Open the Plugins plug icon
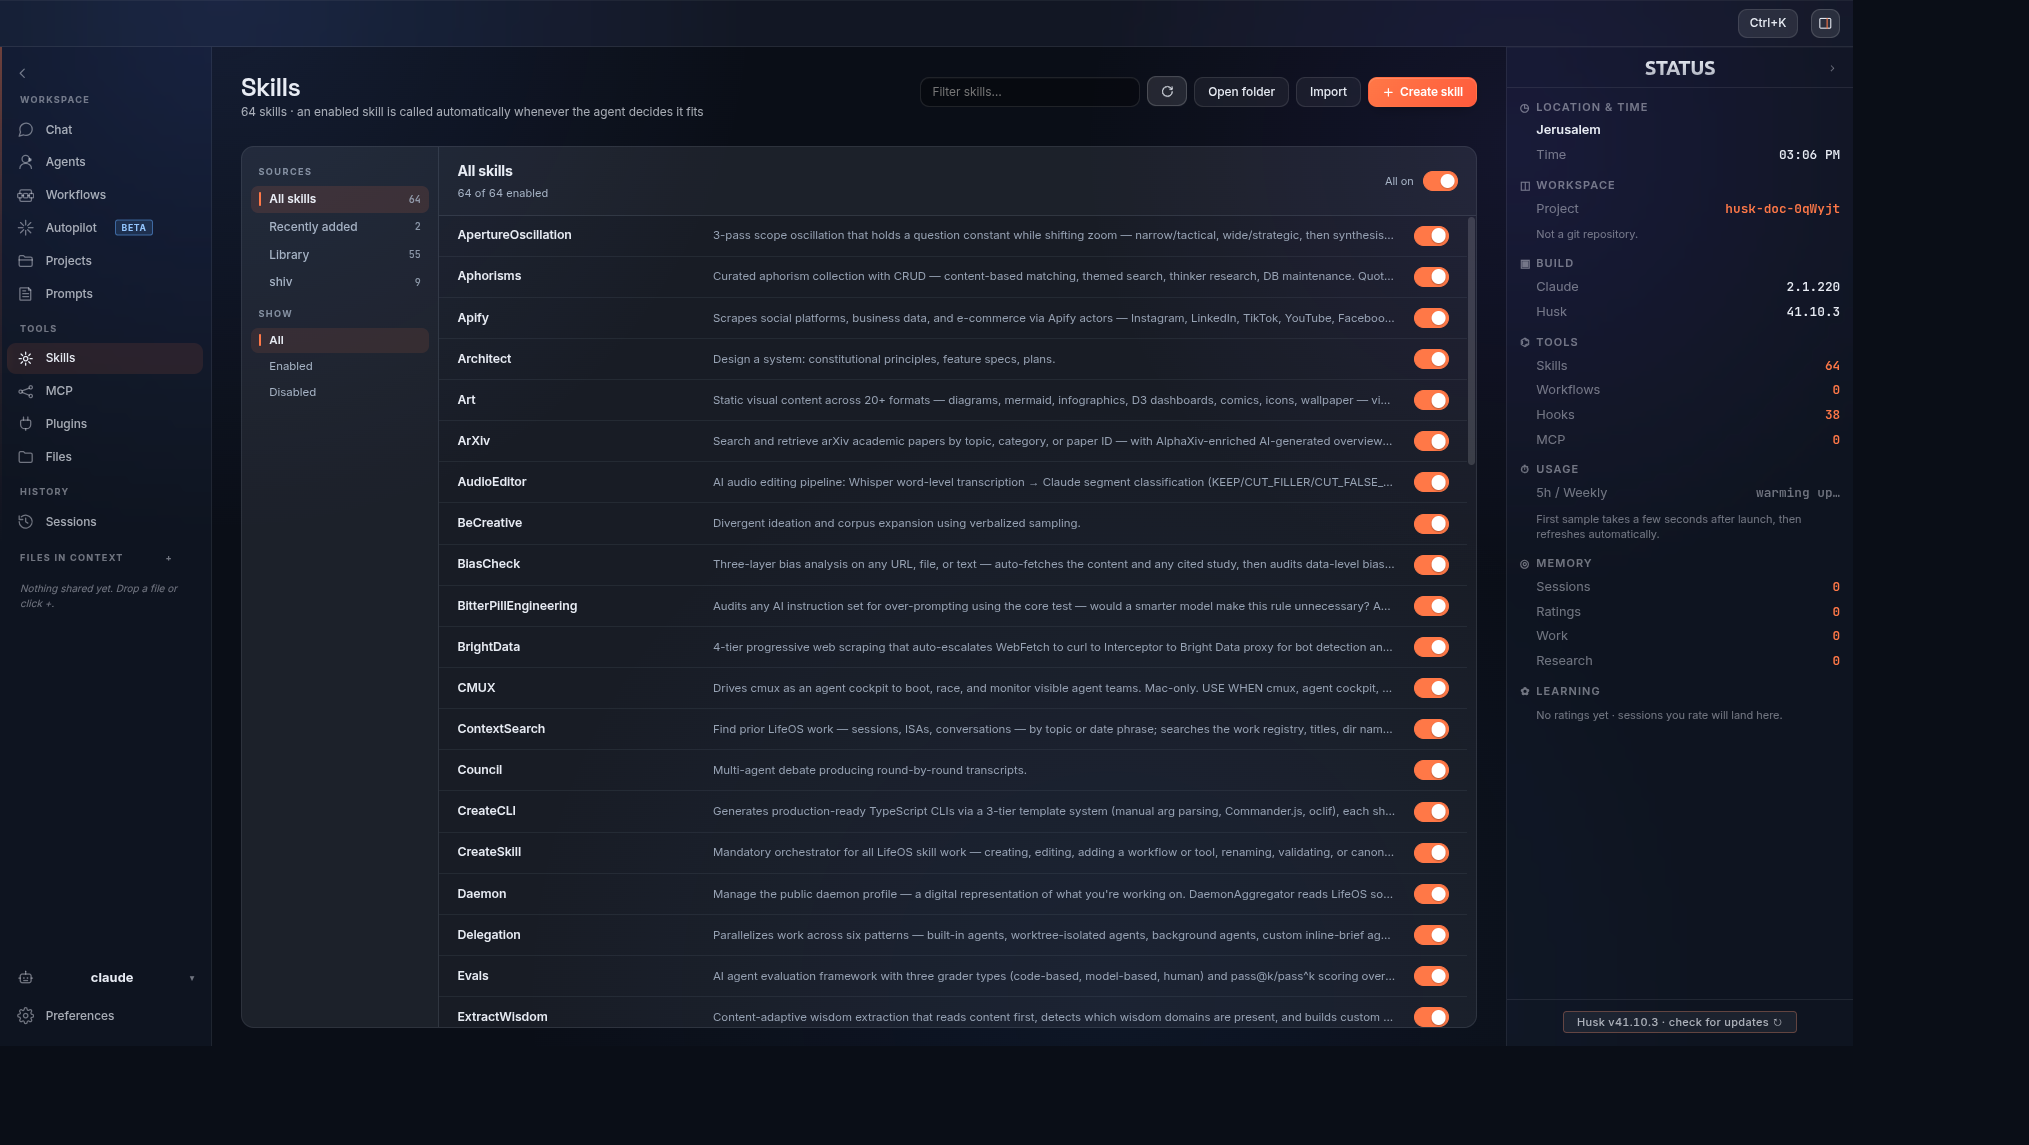Image resolution: width=2029 pixels, height=1145 pixels. coord(26,424)
